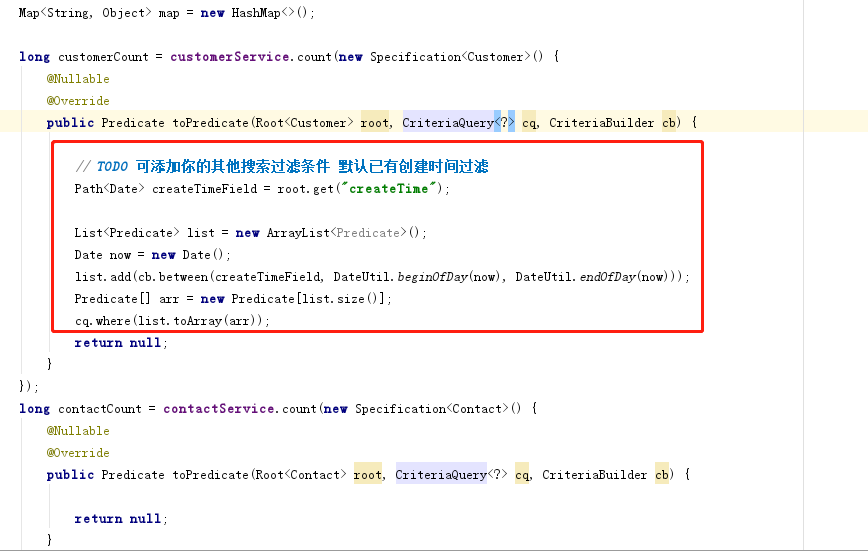Click the @Override annotation under contactCount

pos(78,453)
